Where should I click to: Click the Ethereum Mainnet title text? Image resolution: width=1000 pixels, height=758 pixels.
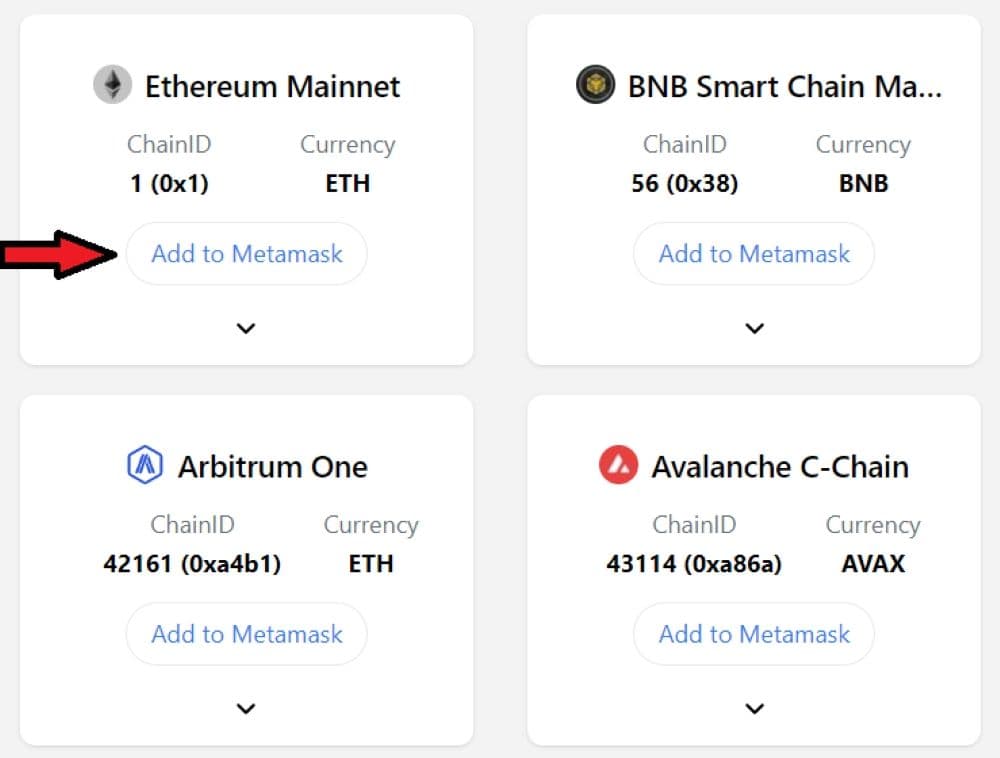[x=272, y=86]
